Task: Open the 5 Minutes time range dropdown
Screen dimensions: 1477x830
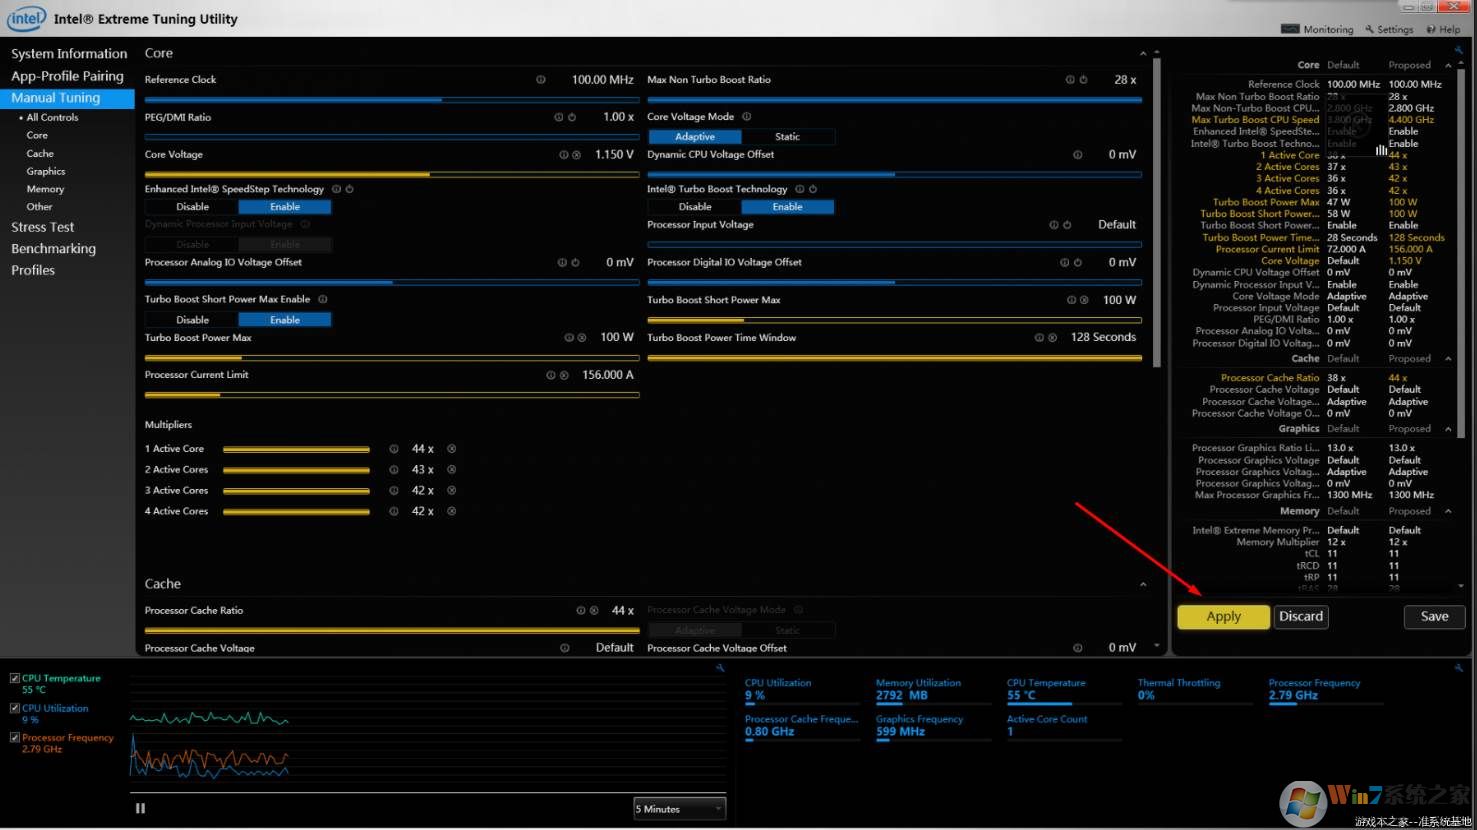Action: click(679, 809)
